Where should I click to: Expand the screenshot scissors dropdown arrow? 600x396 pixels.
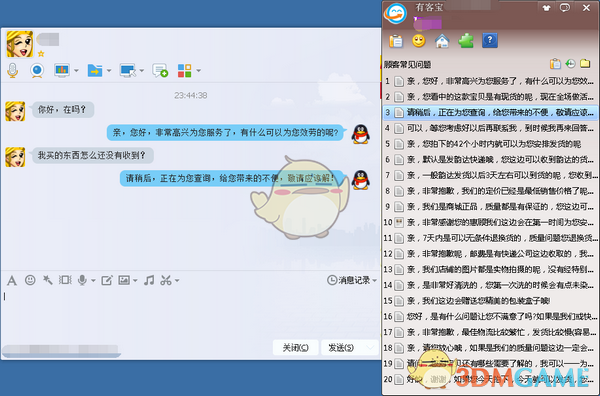[x=177, y=280]
